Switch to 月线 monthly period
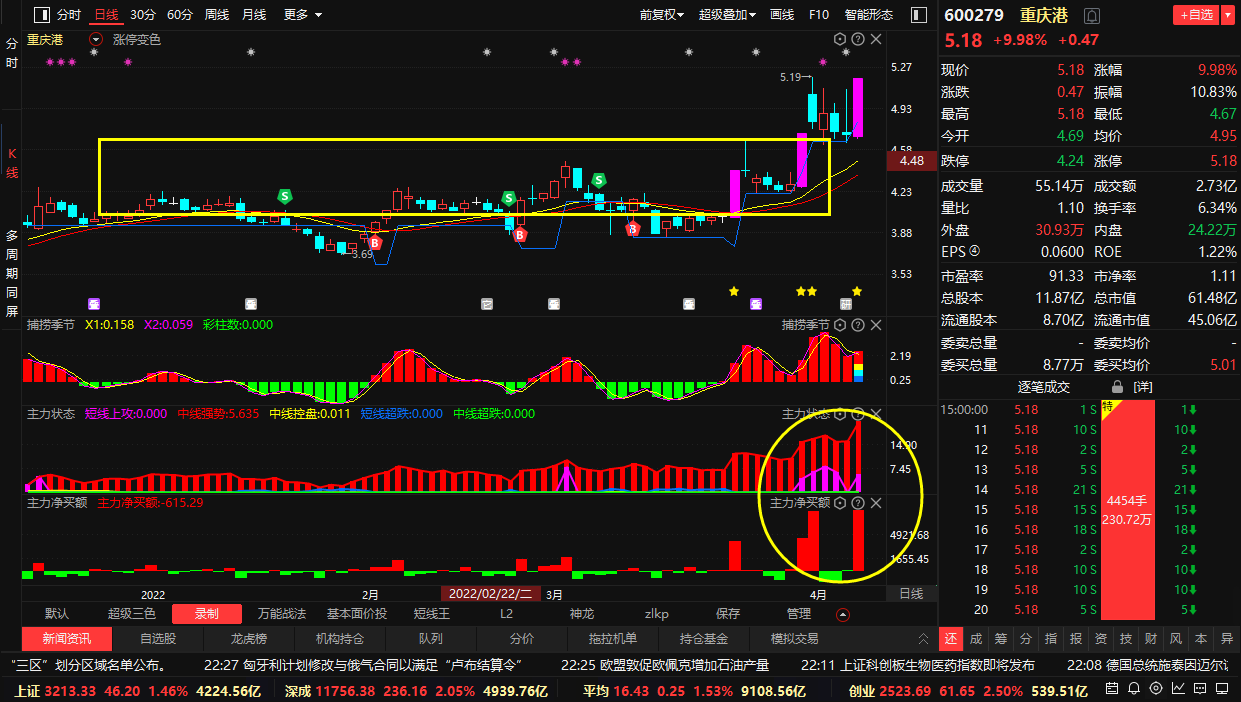Viewport: 1241px width, 702px height. coord(254,15)
